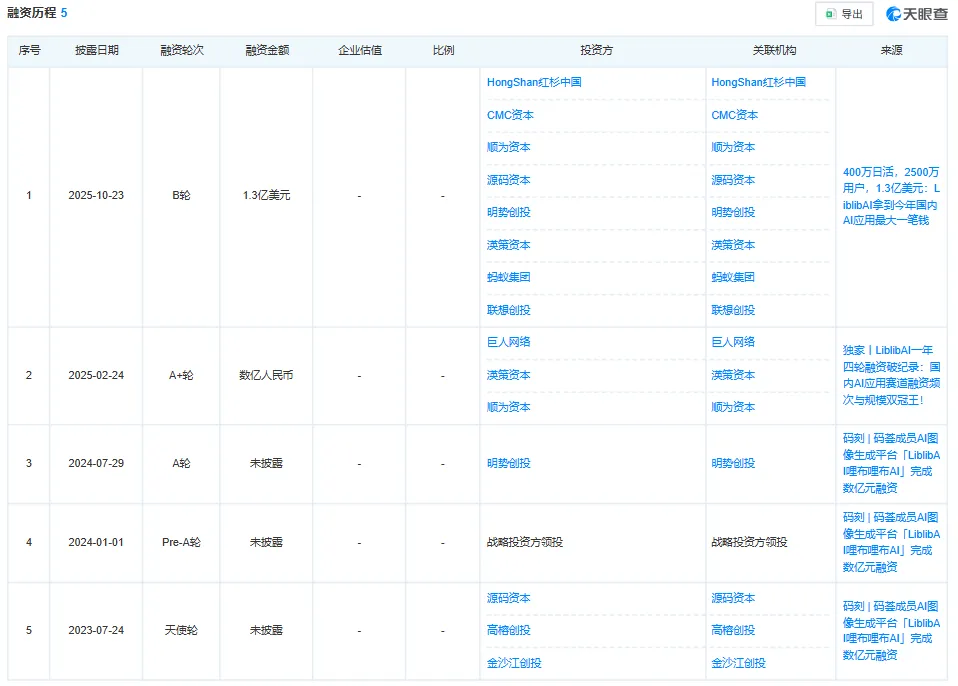Select the date cell 2023-07-24
The width and height of the screenshot is (958, 686).
tap(96, 630)
